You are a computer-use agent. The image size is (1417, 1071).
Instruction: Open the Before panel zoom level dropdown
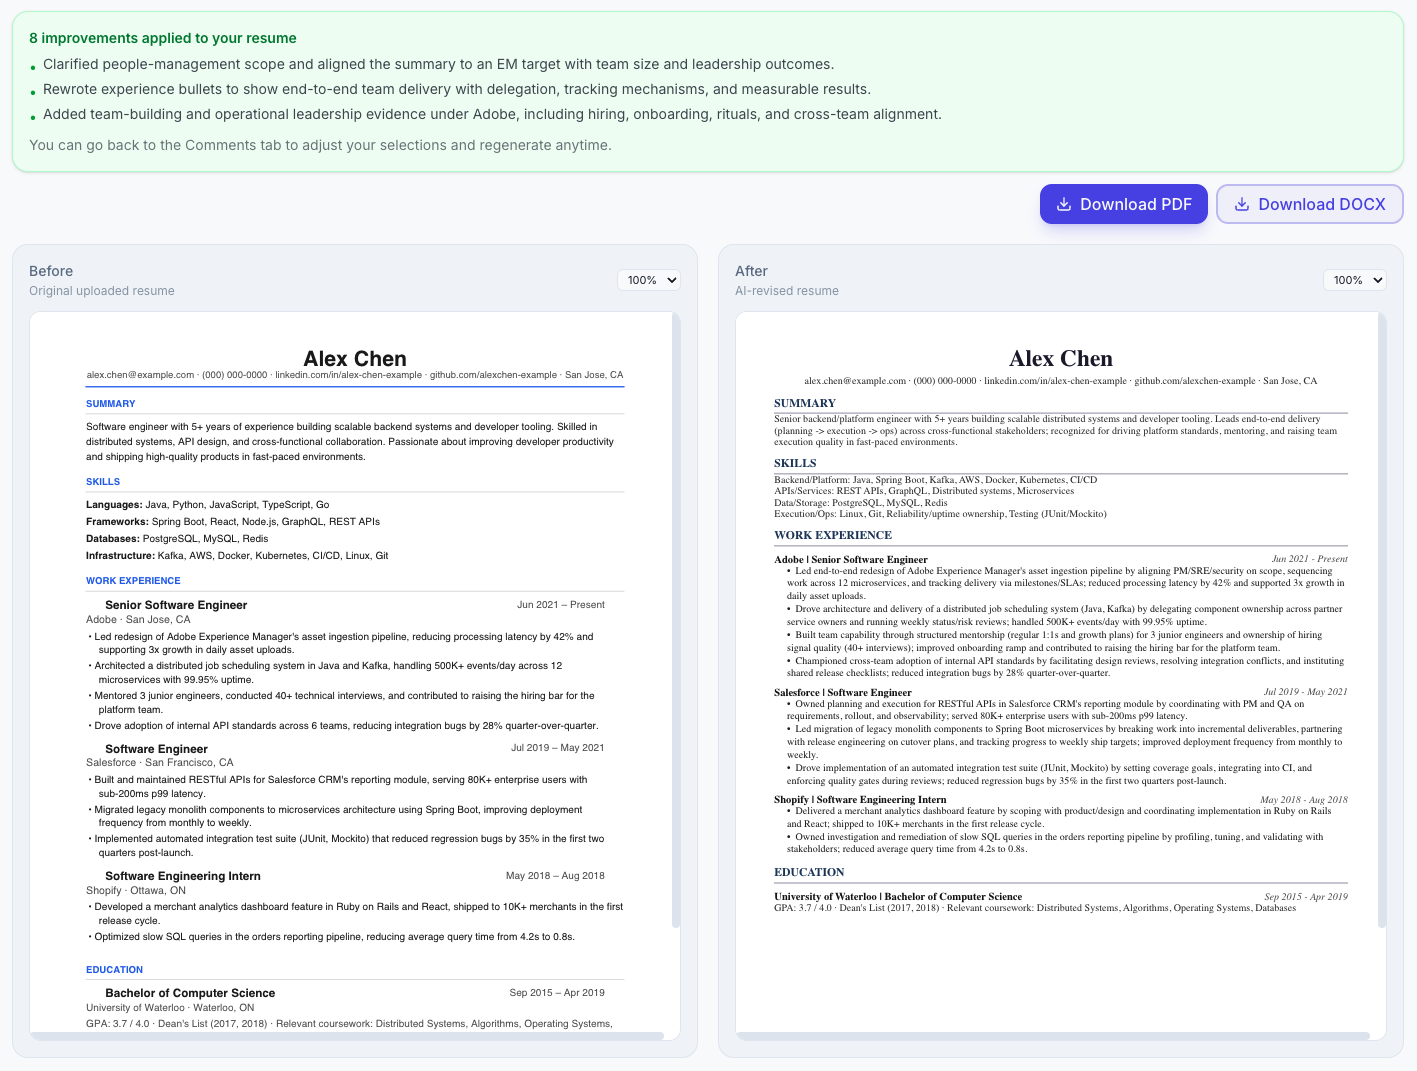(x=648, y=280)
